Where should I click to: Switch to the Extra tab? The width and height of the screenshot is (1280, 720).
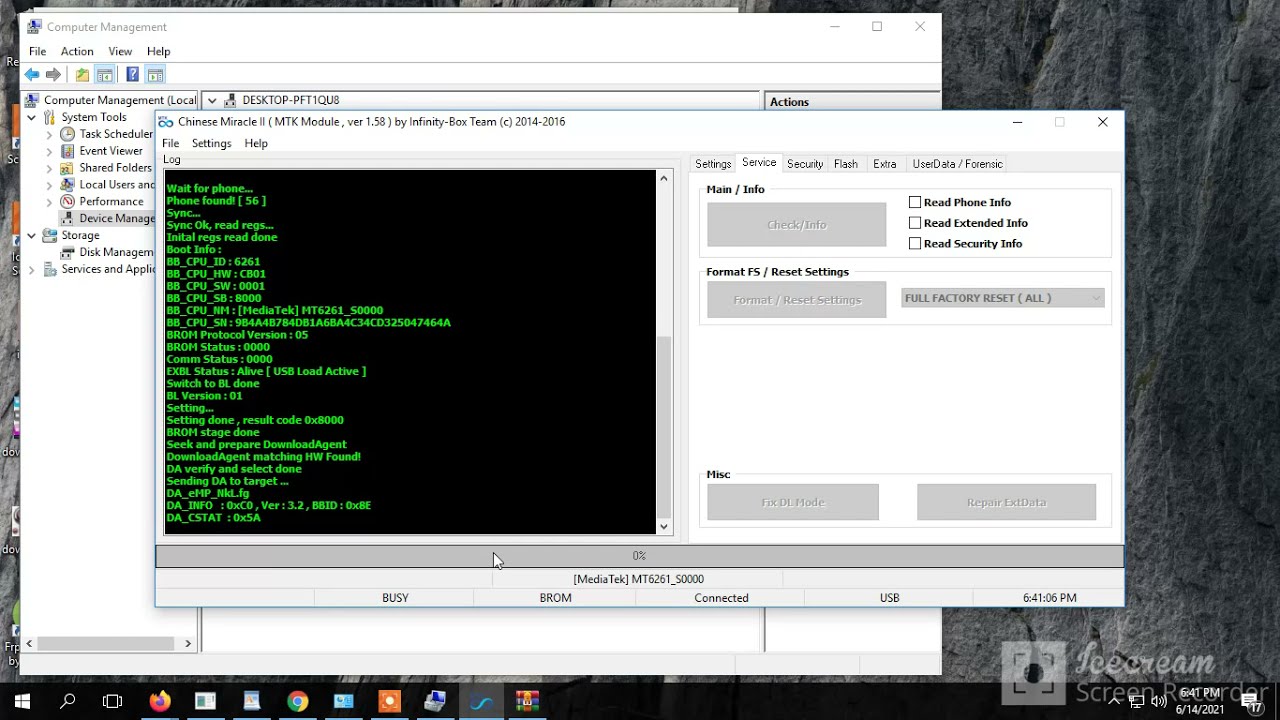coord(885,164)
